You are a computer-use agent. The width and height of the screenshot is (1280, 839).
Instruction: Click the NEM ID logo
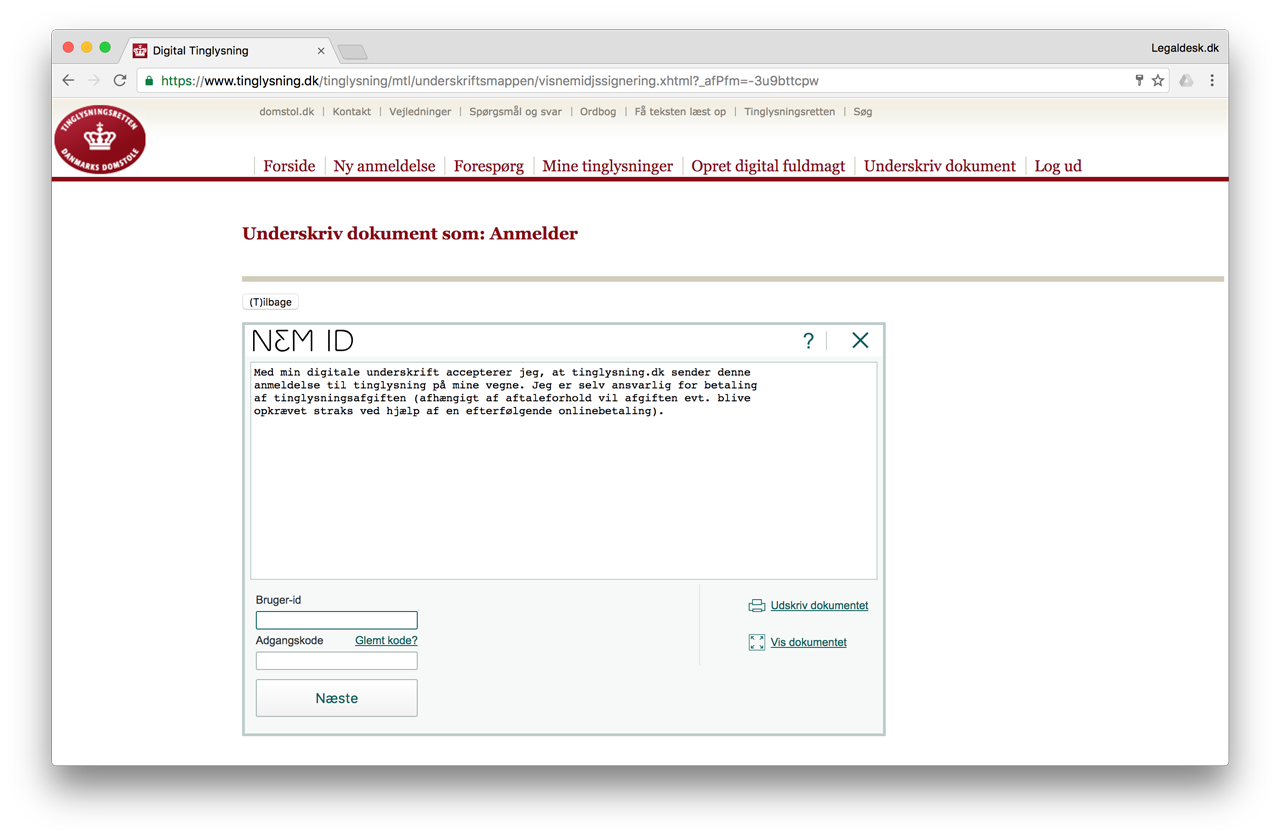[303, 341]
